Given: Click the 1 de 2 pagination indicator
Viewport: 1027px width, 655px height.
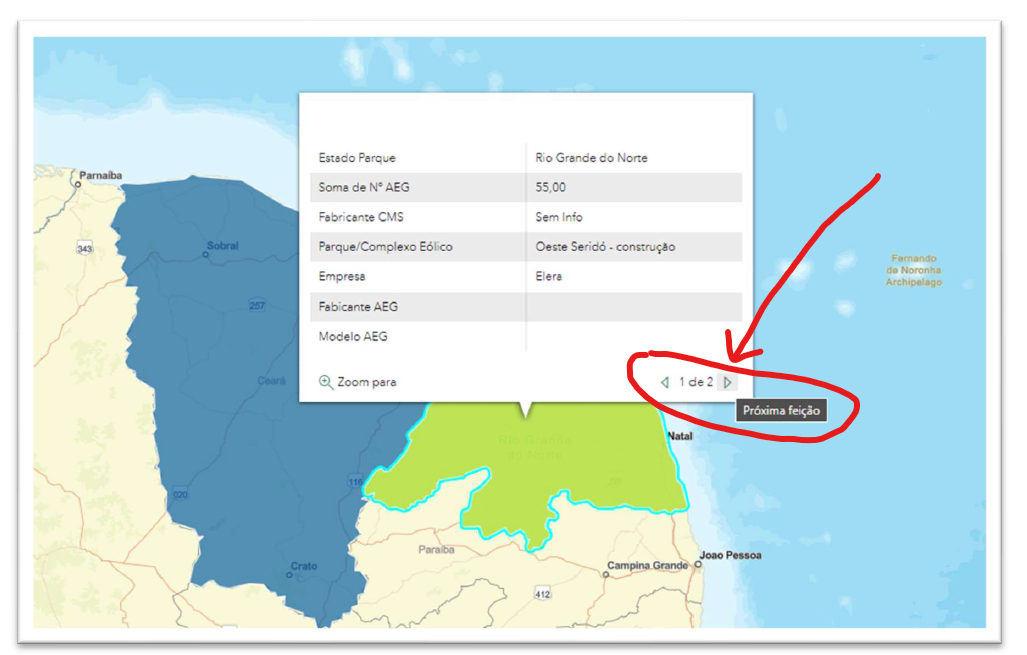Looking at the screenshot, I should coord(696,381).
